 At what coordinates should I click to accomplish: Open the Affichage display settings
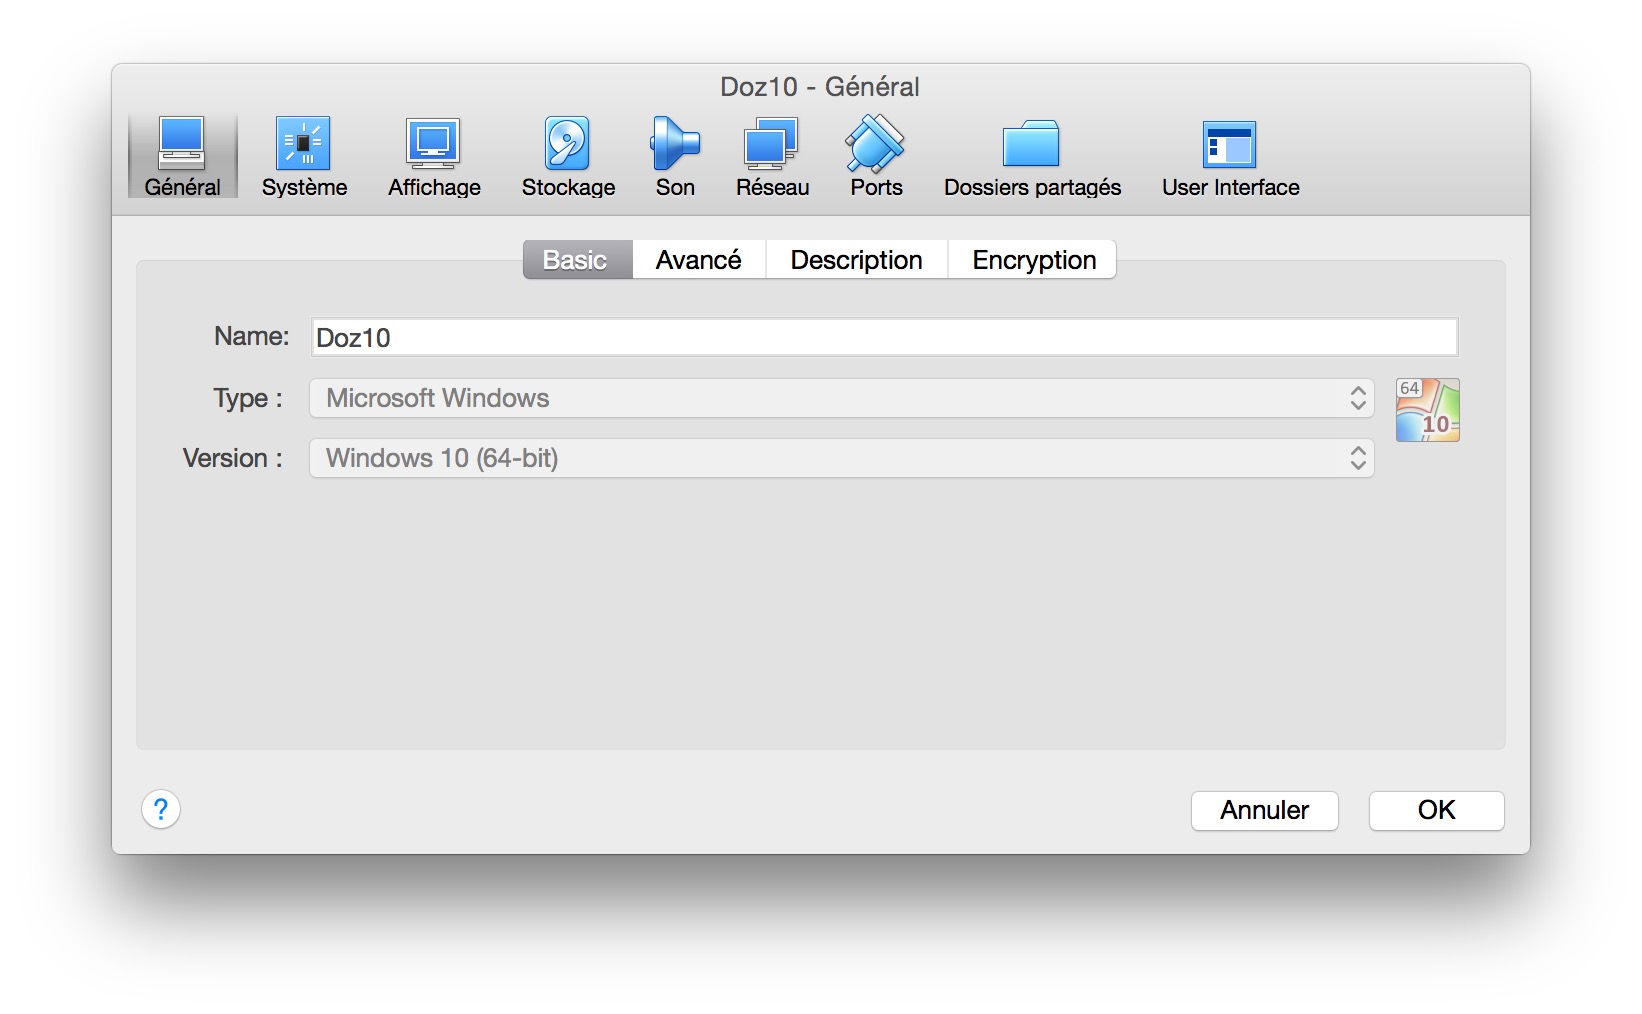click(434, 156)
